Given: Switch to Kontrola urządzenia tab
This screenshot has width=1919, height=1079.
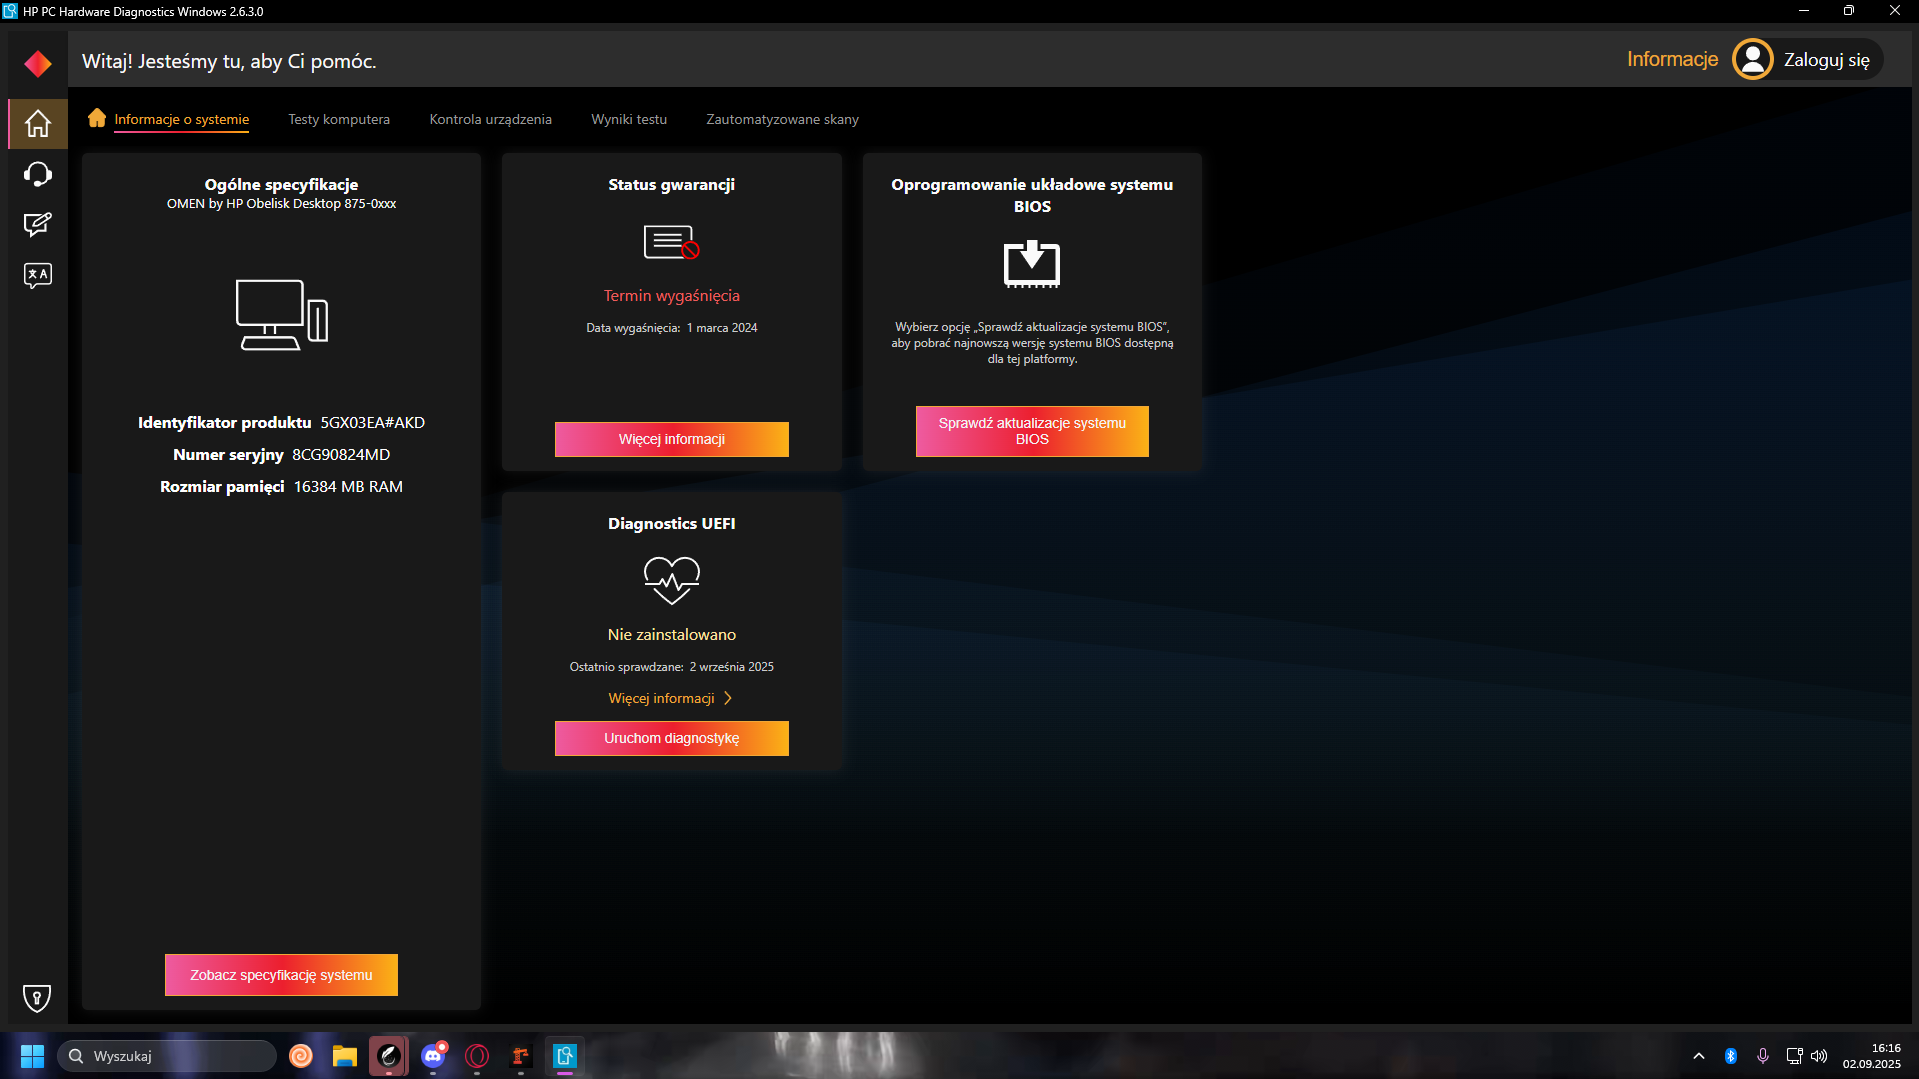Looking at the screenshot, I should pyautogui.click(x=490, y=119).
